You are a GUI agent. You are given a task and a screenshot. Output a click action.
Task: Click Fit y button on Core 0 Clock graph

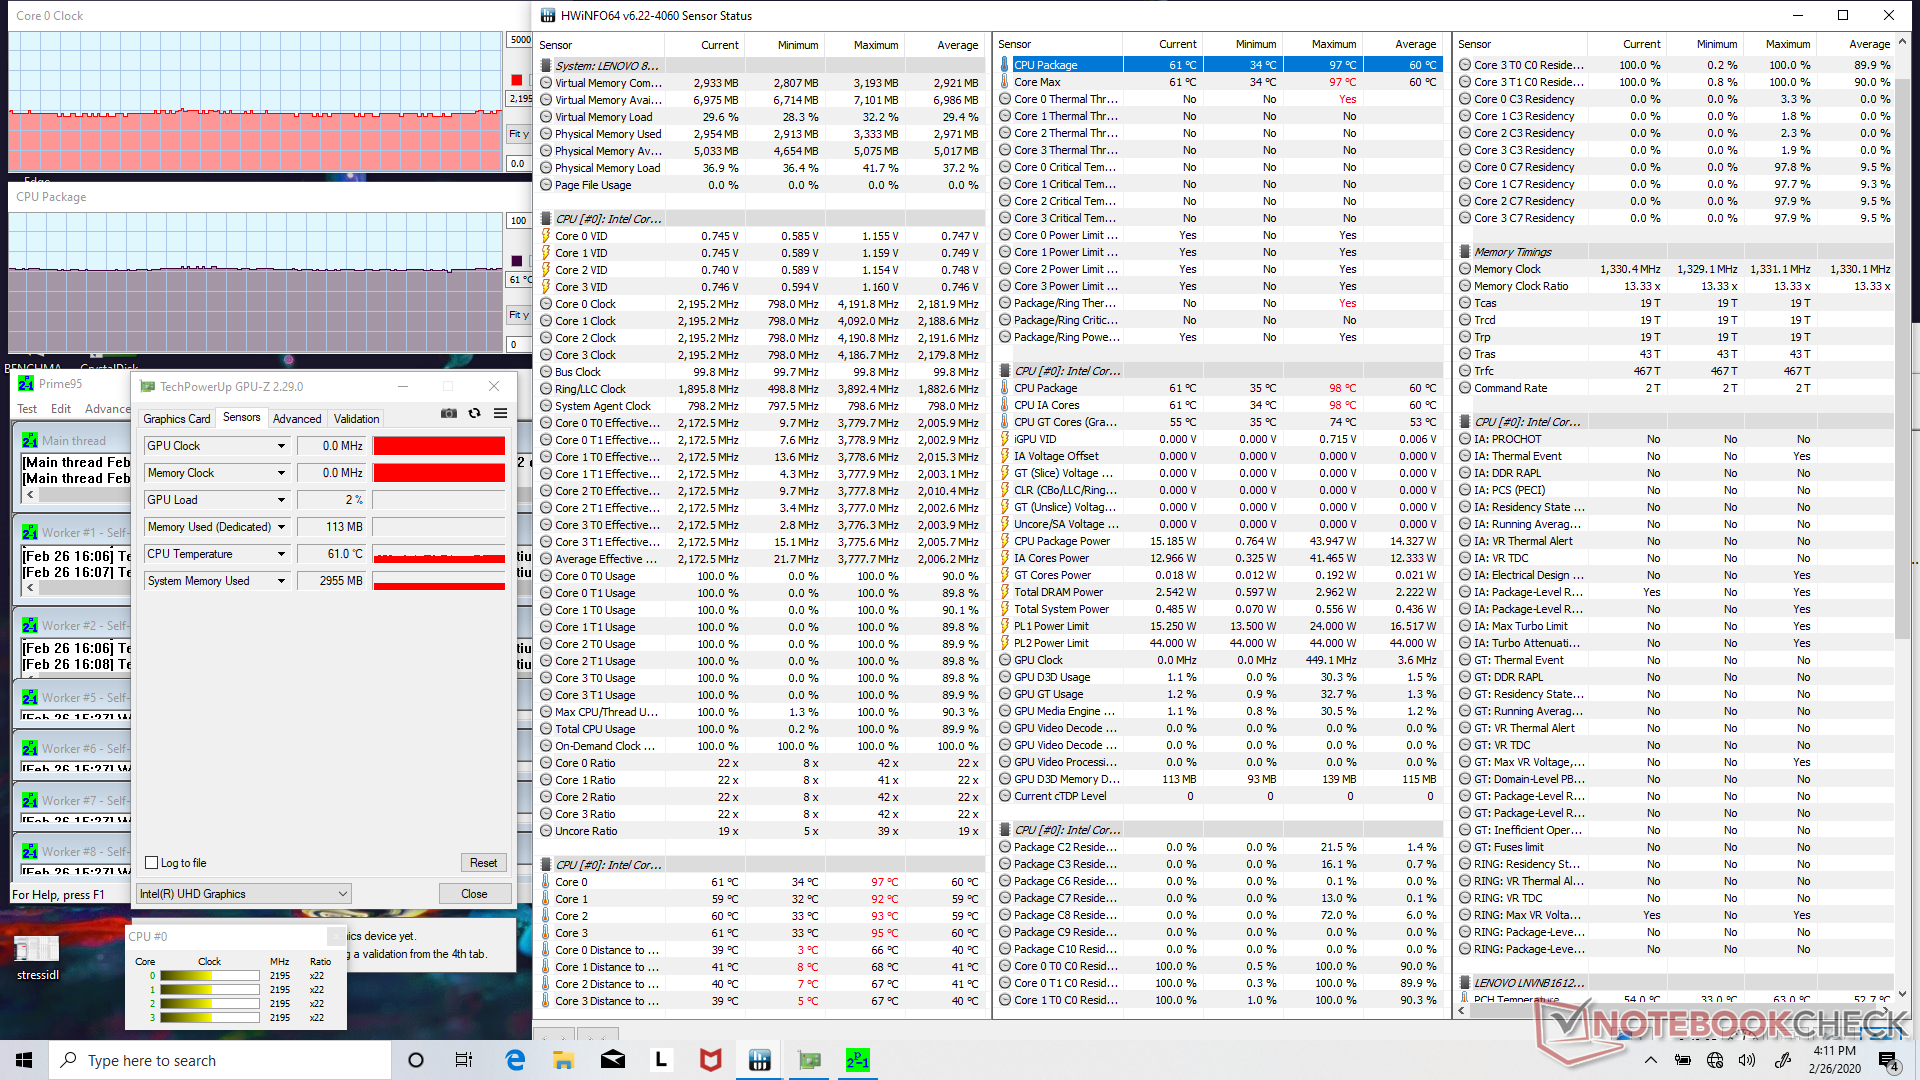coord(519,134)
